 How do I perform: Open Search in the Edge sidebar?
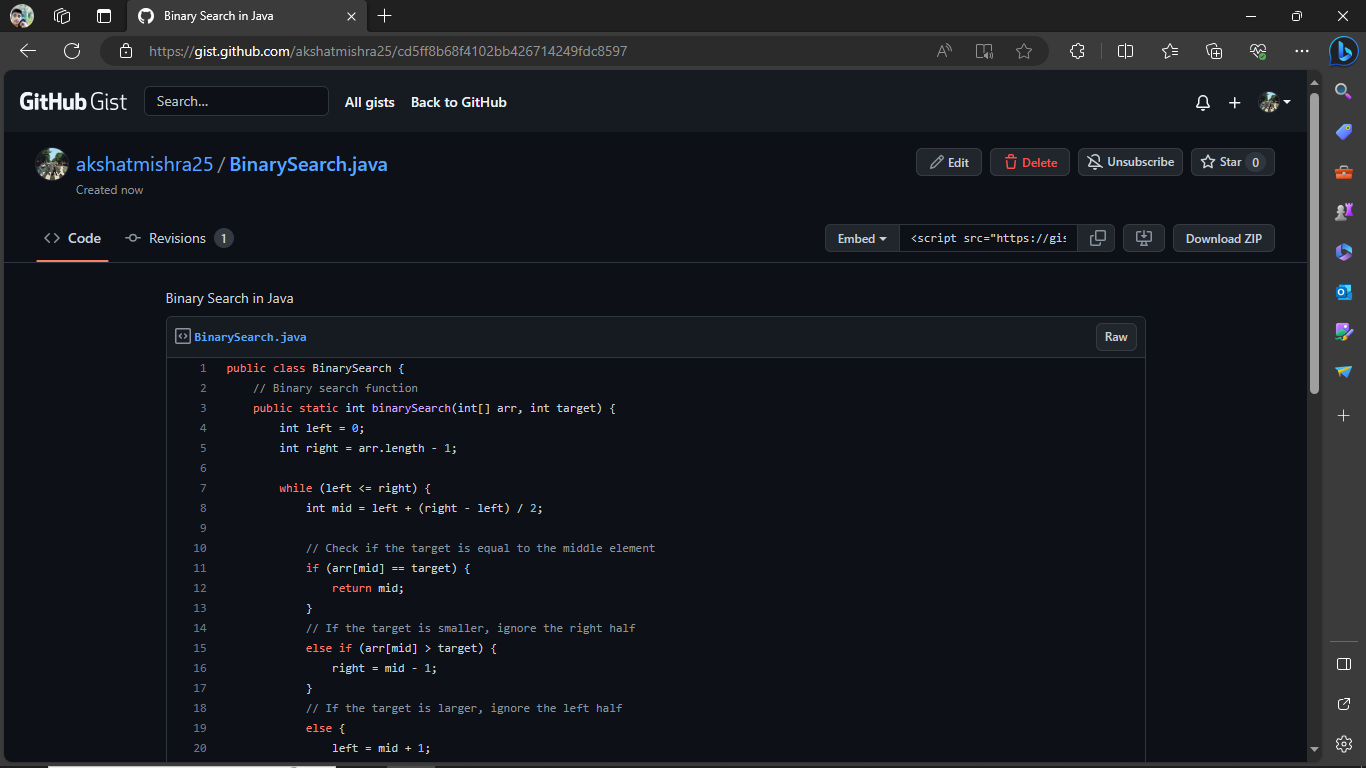(x=1343, y=91)
